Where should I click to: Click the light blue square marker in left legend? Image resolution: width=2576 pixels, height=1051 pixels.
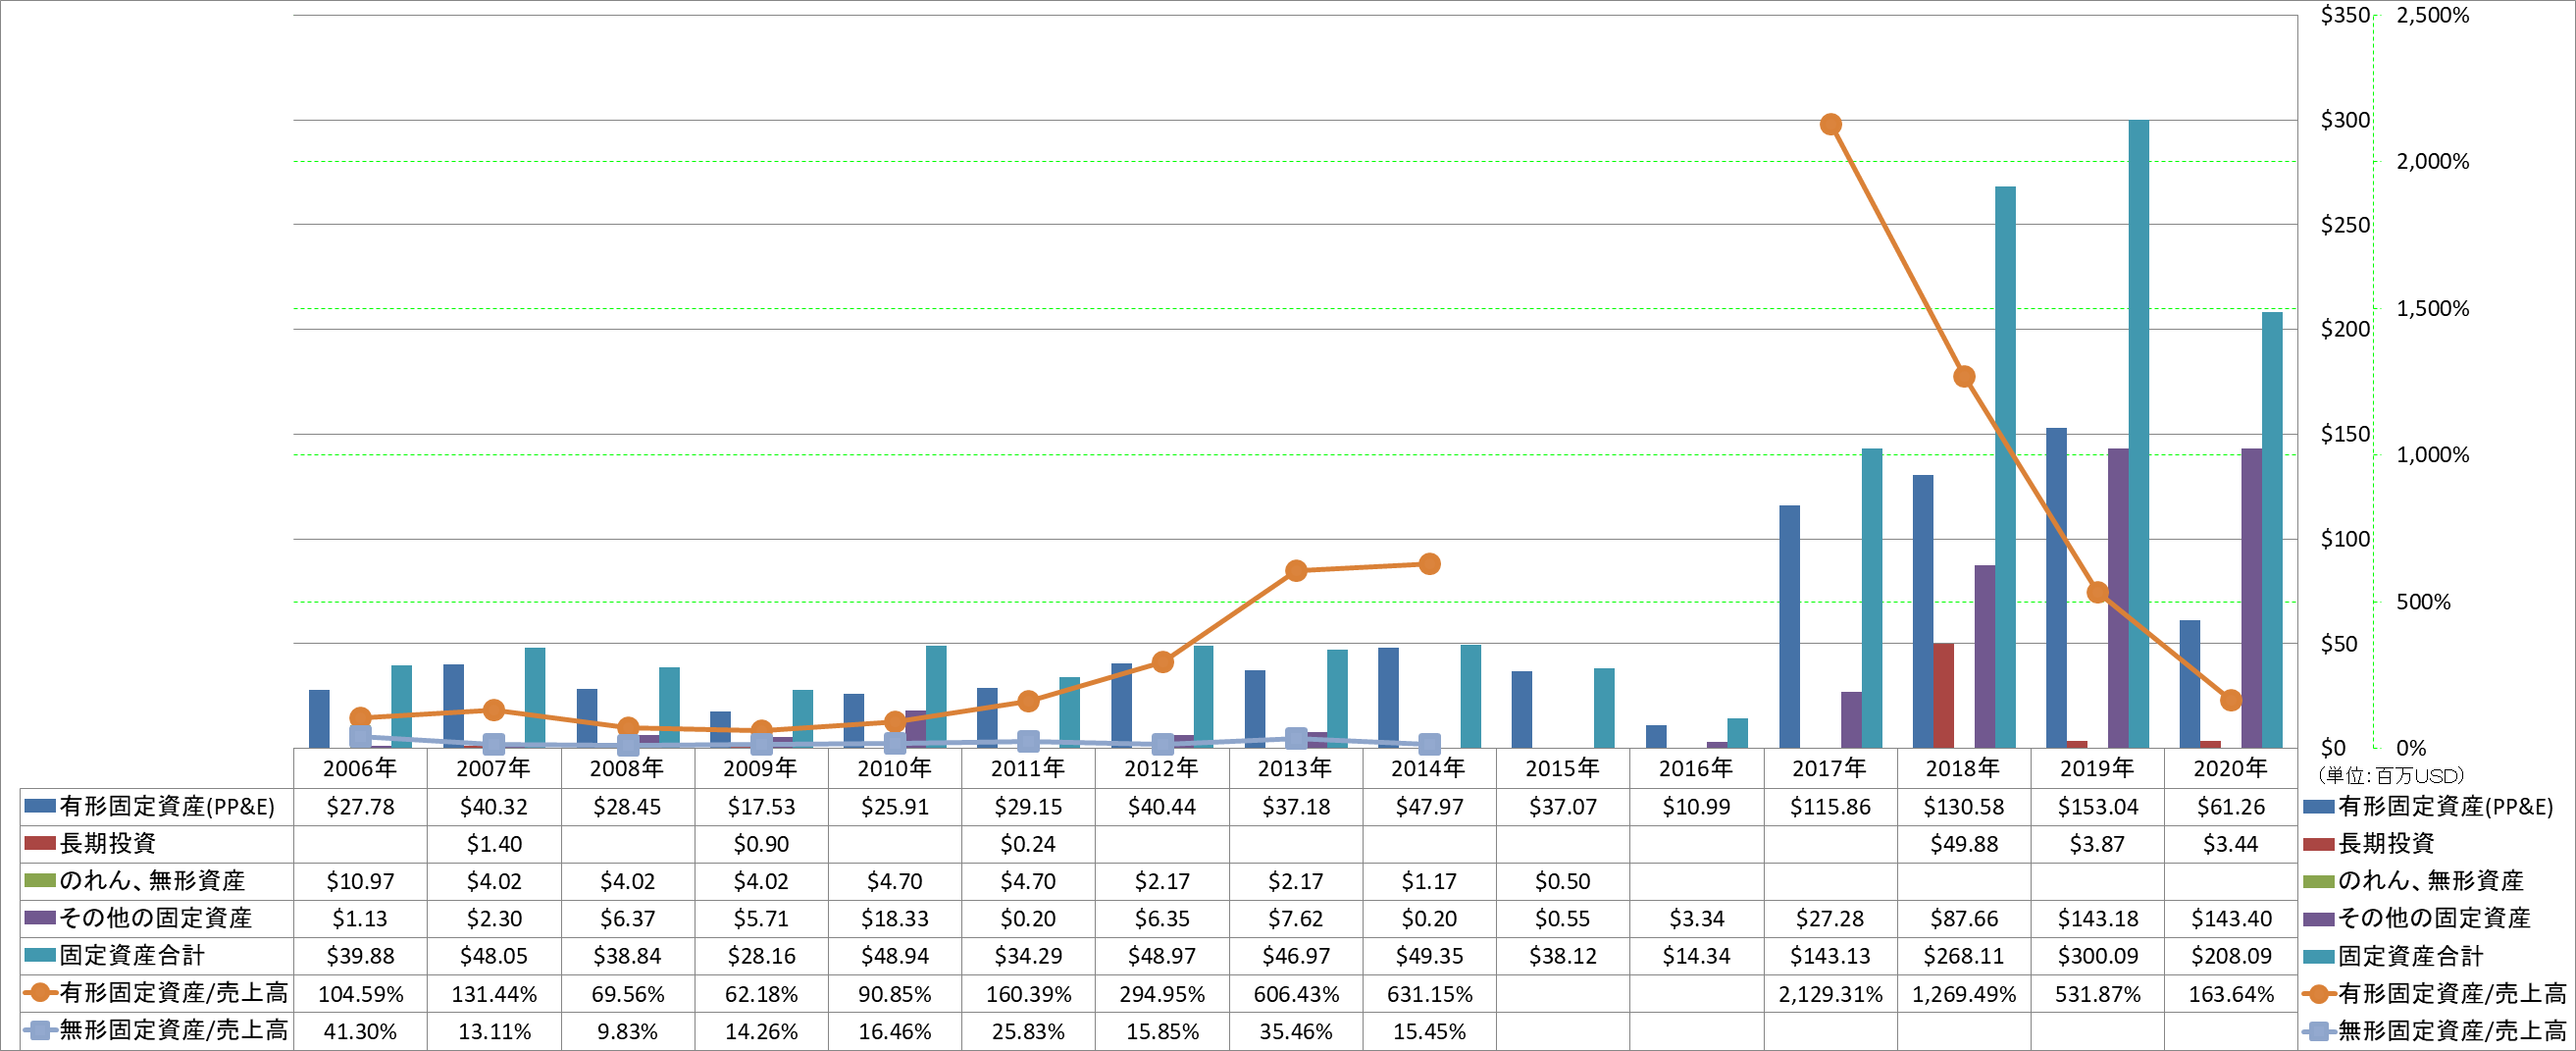(x=40, y=1030)
